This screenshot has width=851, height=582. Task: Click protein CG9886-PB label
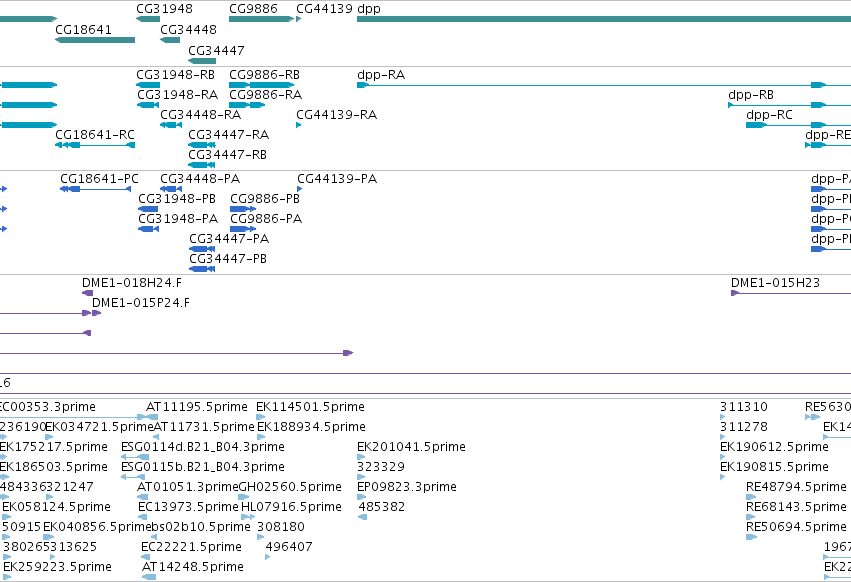[x=265, y=199]
